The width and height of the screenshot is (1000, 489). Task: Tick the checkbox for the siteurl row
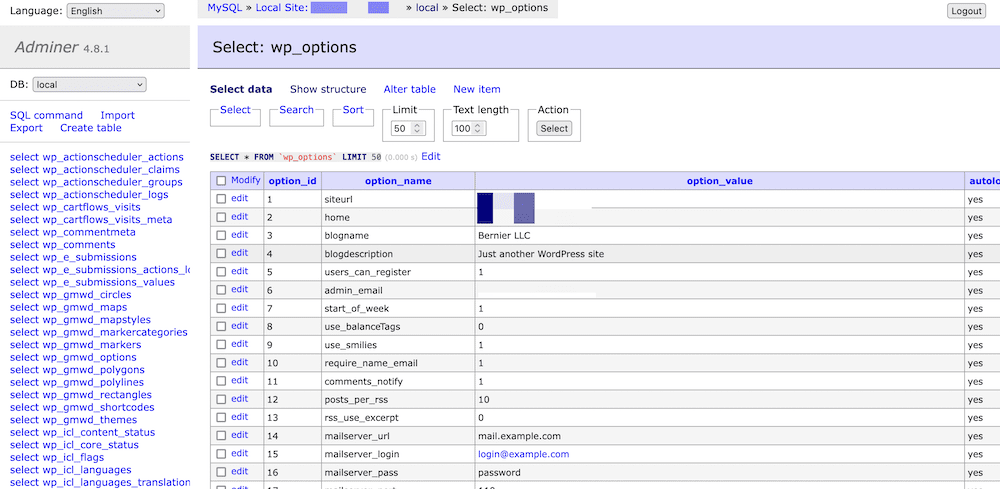[221, 199]
